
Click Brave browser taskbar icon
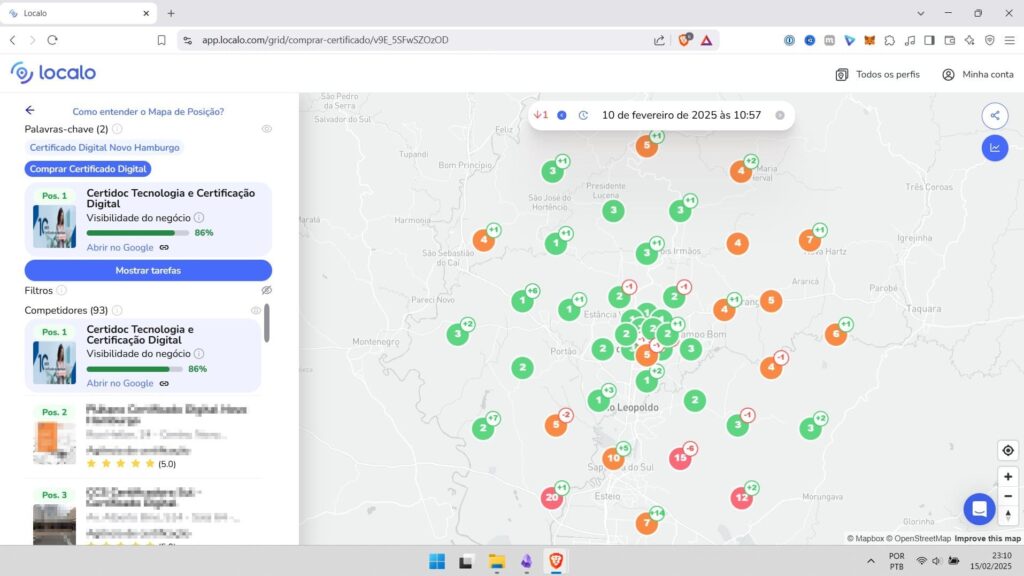[556, 561]
